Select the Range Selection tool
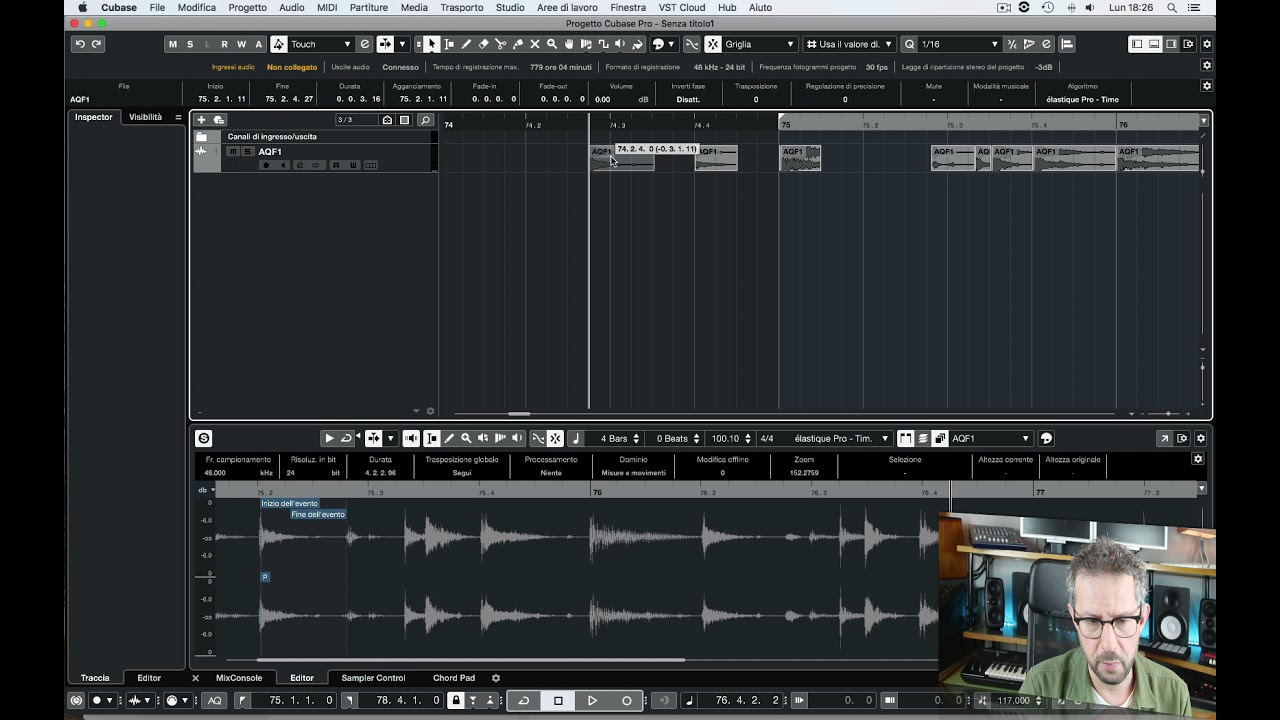Viewport: 1280px width, 720px height. pos(449,44)
